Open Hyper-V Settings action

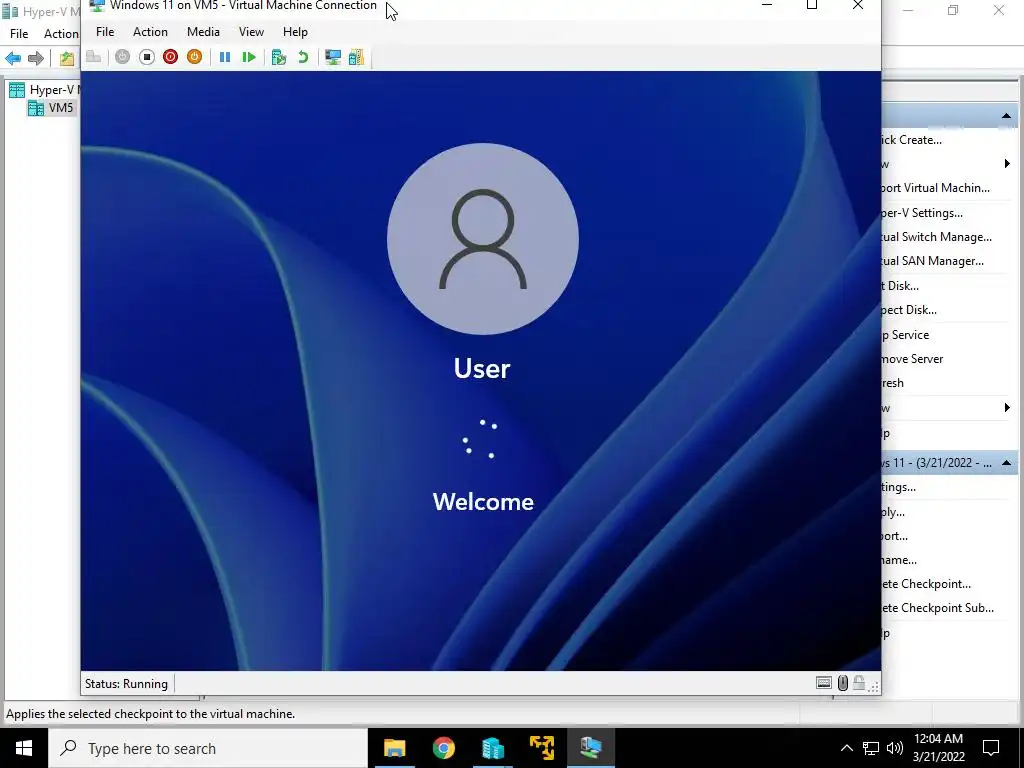coord(922,213)
